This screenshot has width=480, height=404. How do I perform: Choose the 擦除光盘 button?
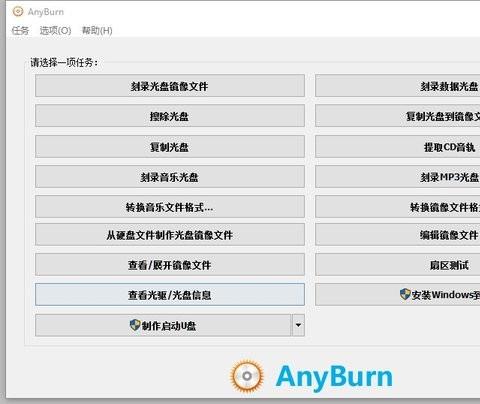pyautogui.click(x=170, y=116)
